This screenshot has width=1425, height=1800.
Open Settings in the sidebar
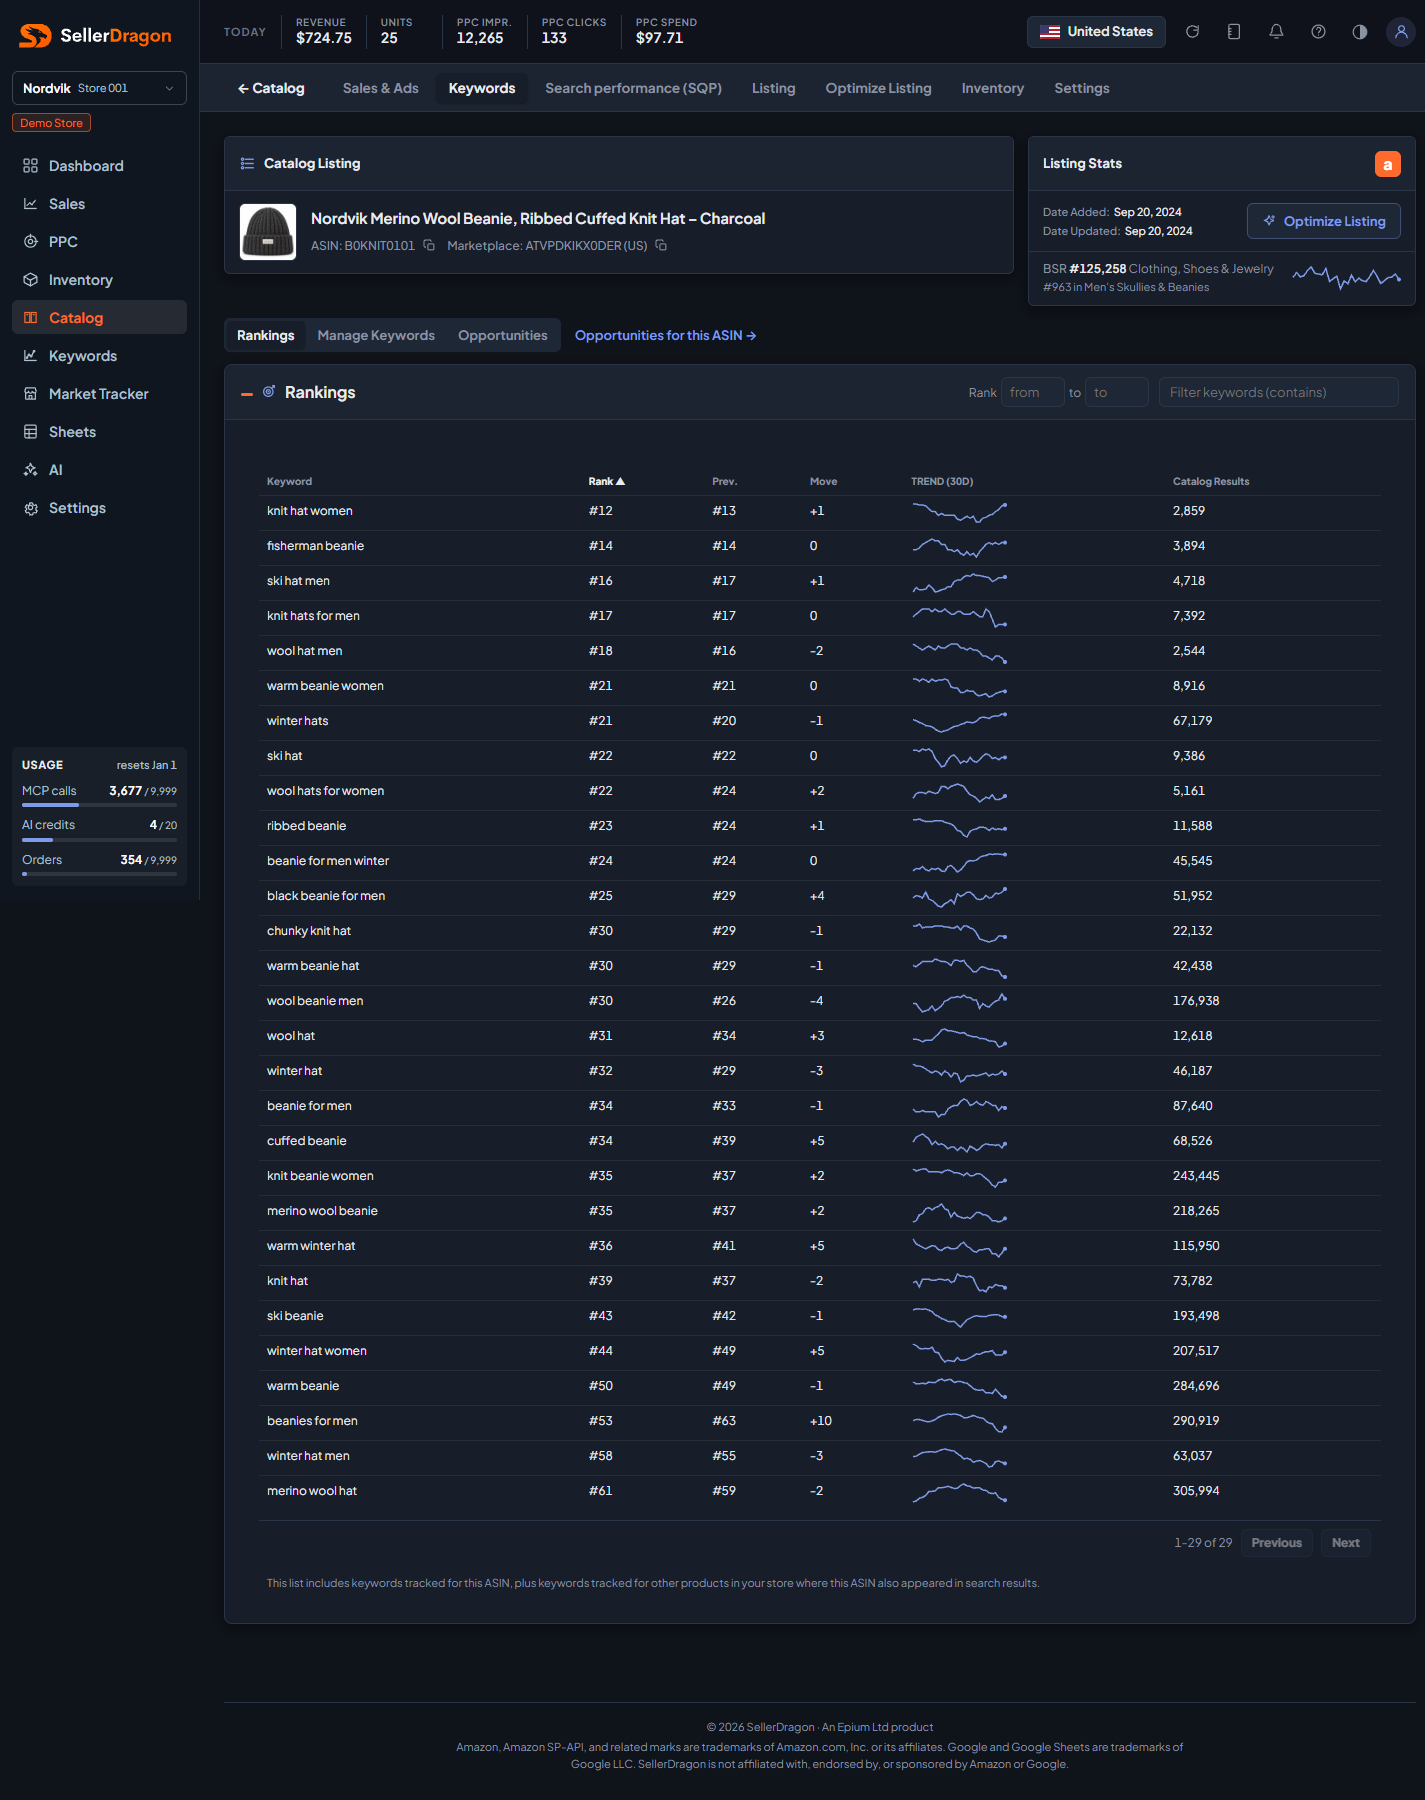click(99, 508)
